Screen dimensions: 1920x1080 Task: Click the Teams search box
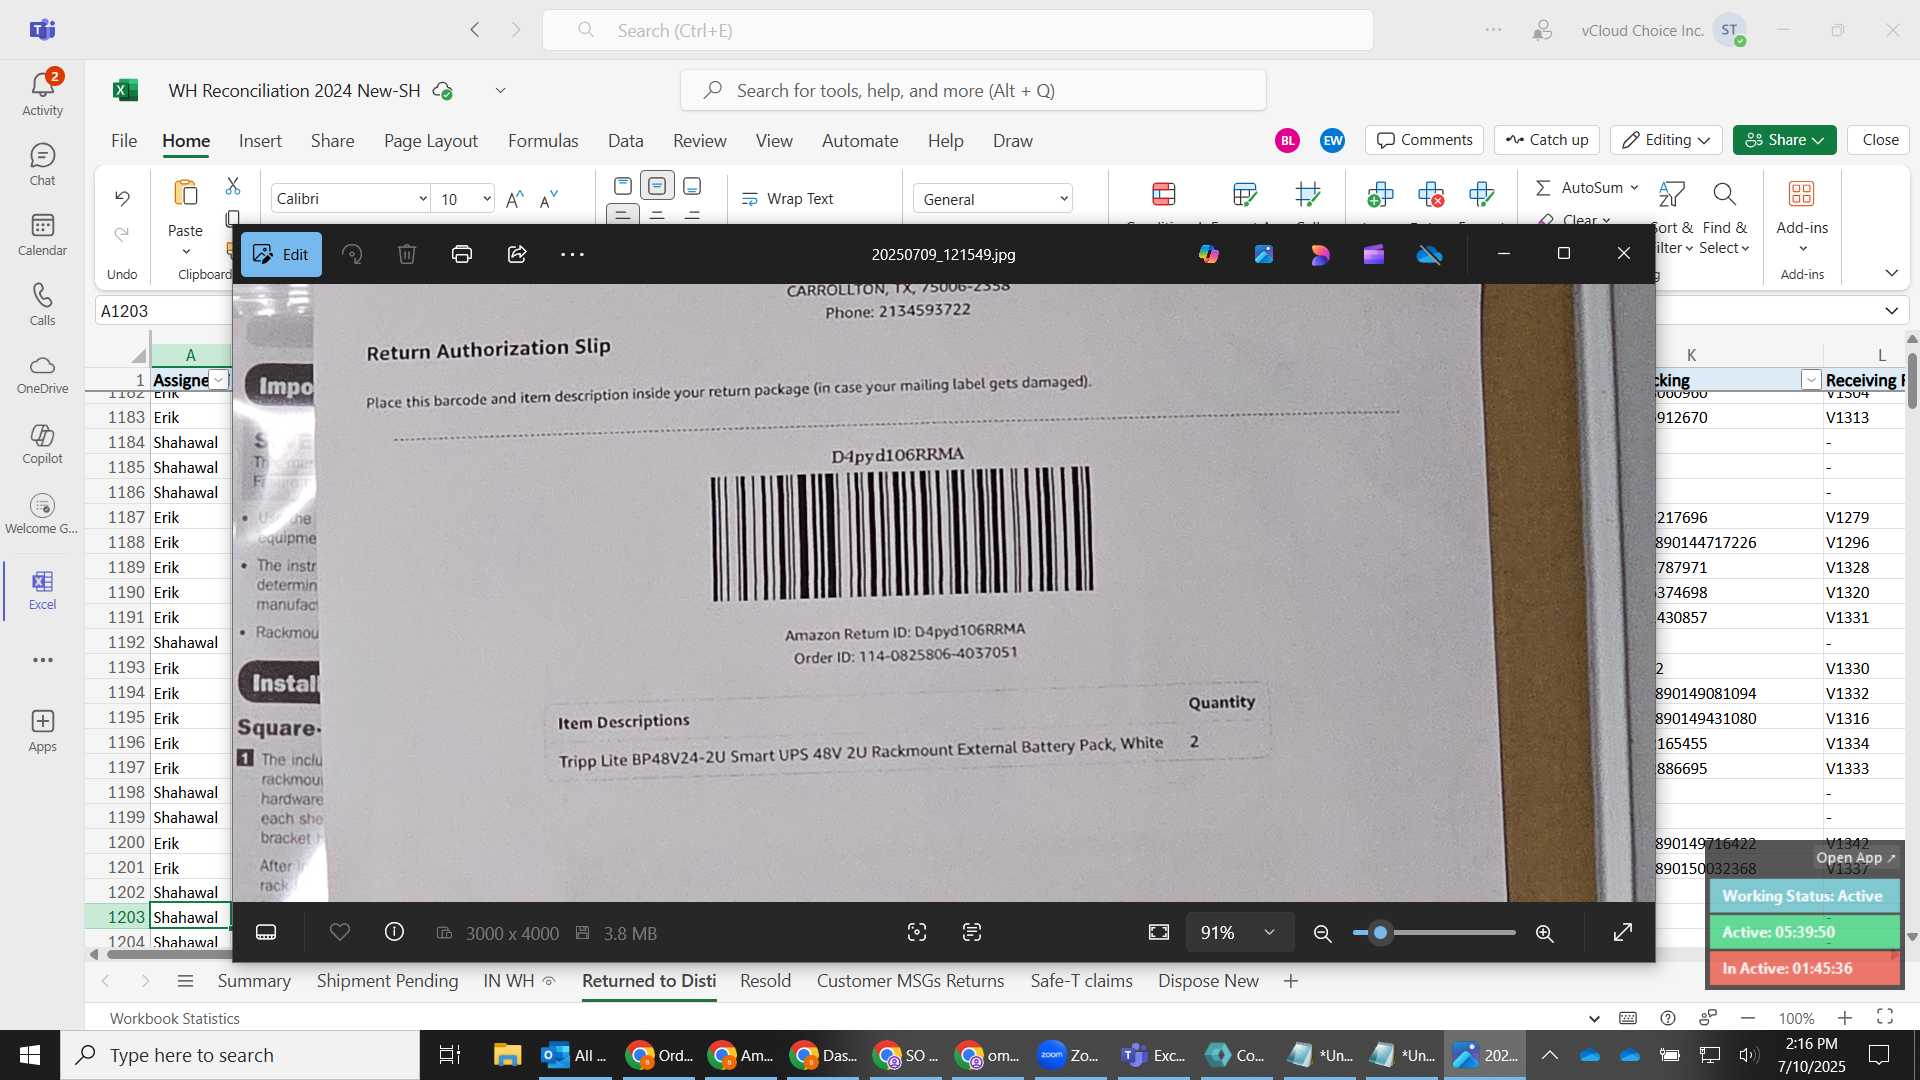click(x=957, y=30)
